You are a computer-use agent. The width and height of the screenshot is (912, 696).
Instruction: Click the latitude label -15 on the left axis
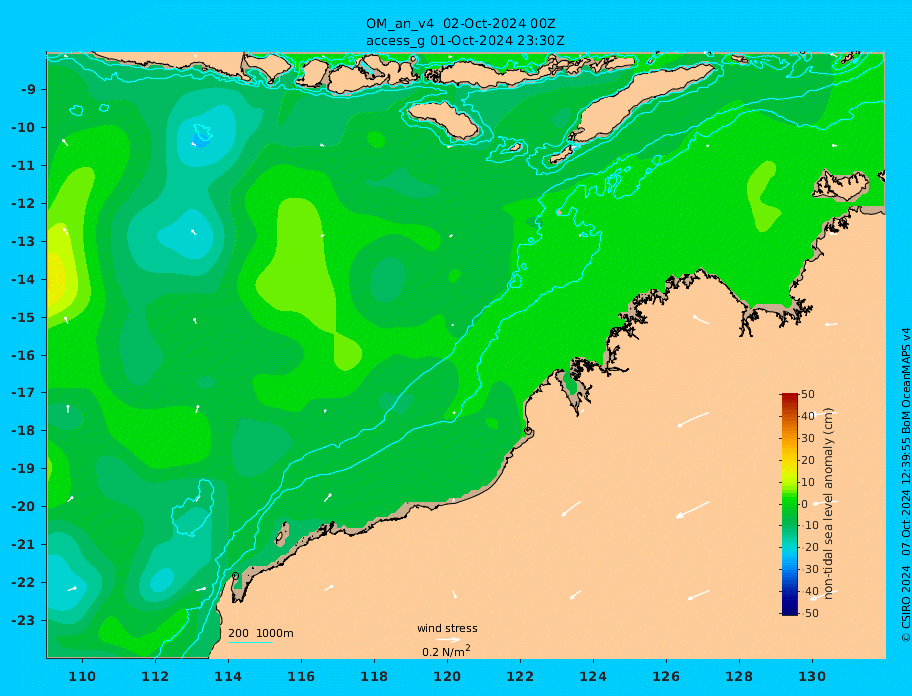(23, 317)
